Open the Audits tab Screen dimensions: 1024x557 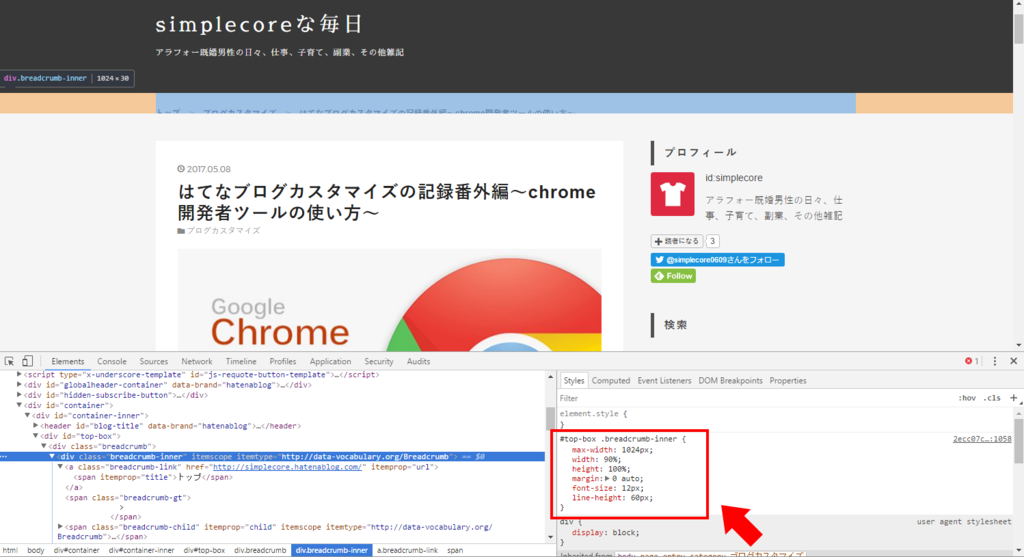click(418, 361)
